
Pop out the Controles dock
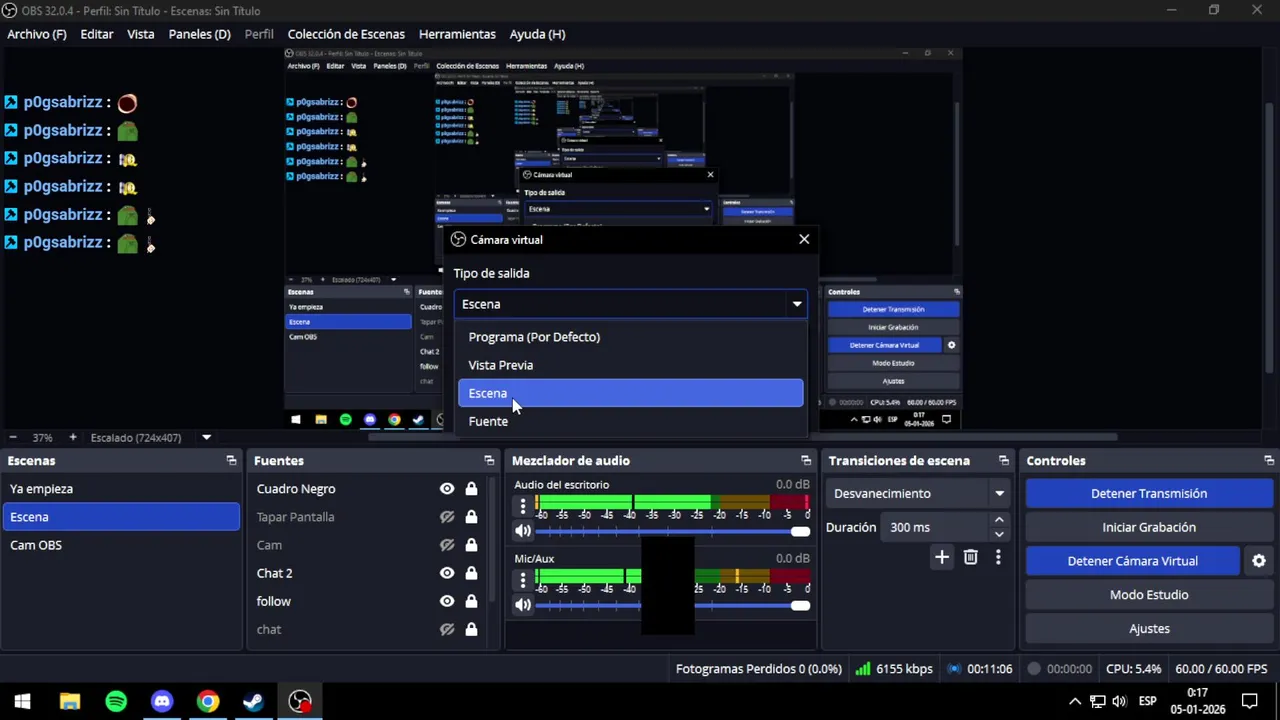[1269, 461]
